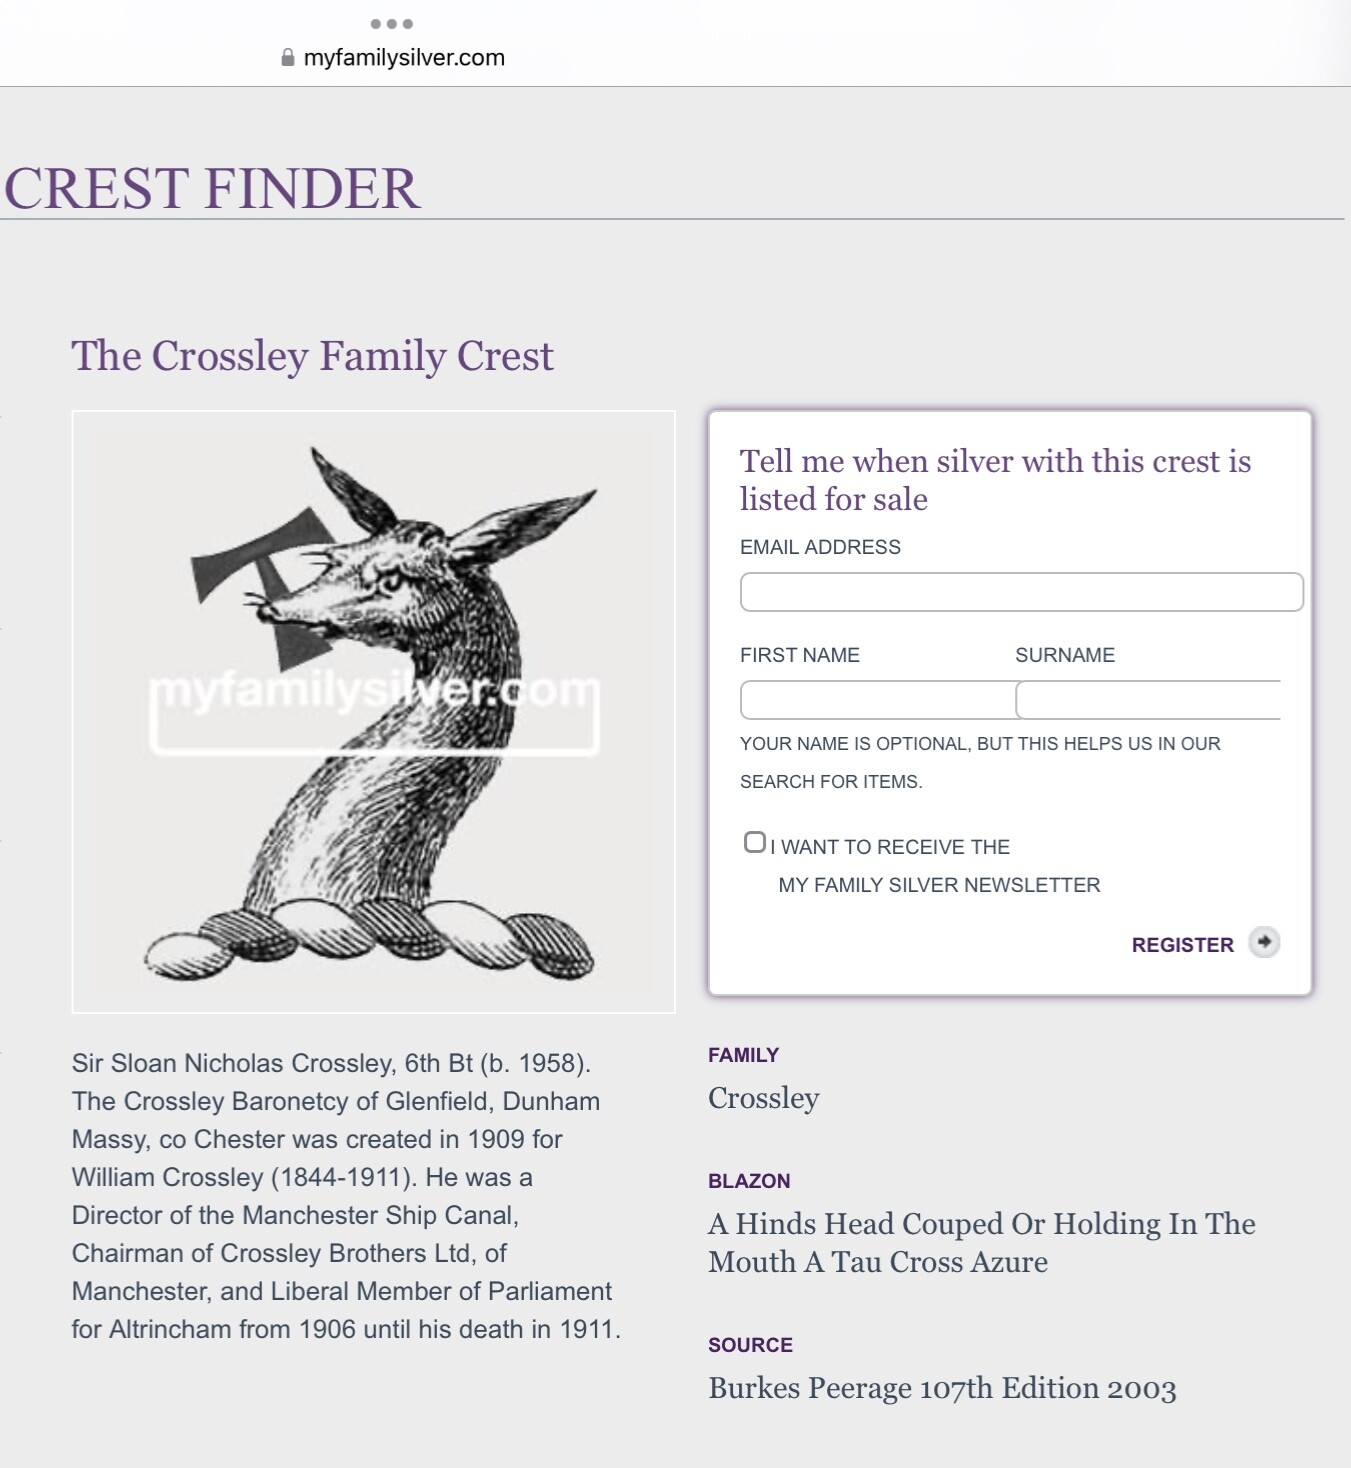Open the Crossley crest image
Screen dimensions: 1351x1468
tap(373, 711)
